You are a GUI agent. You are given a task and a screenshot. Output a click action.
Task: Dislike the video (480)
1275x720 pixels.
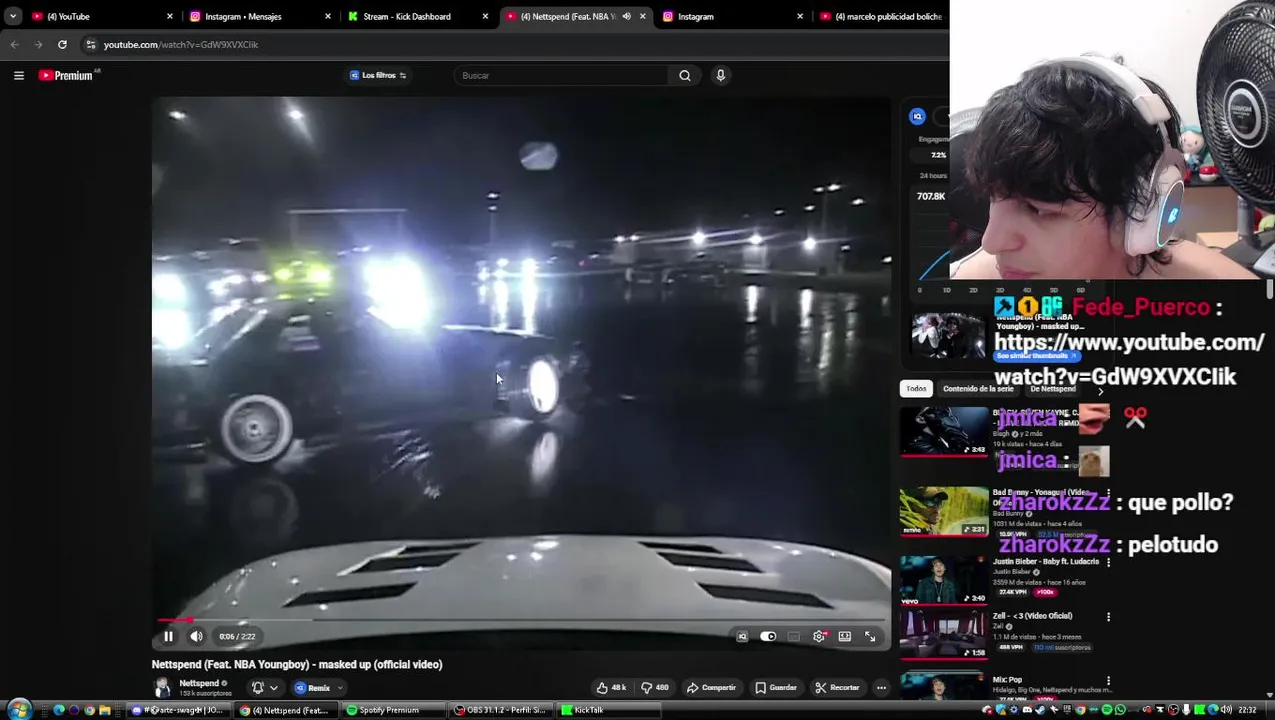(654, 688)
